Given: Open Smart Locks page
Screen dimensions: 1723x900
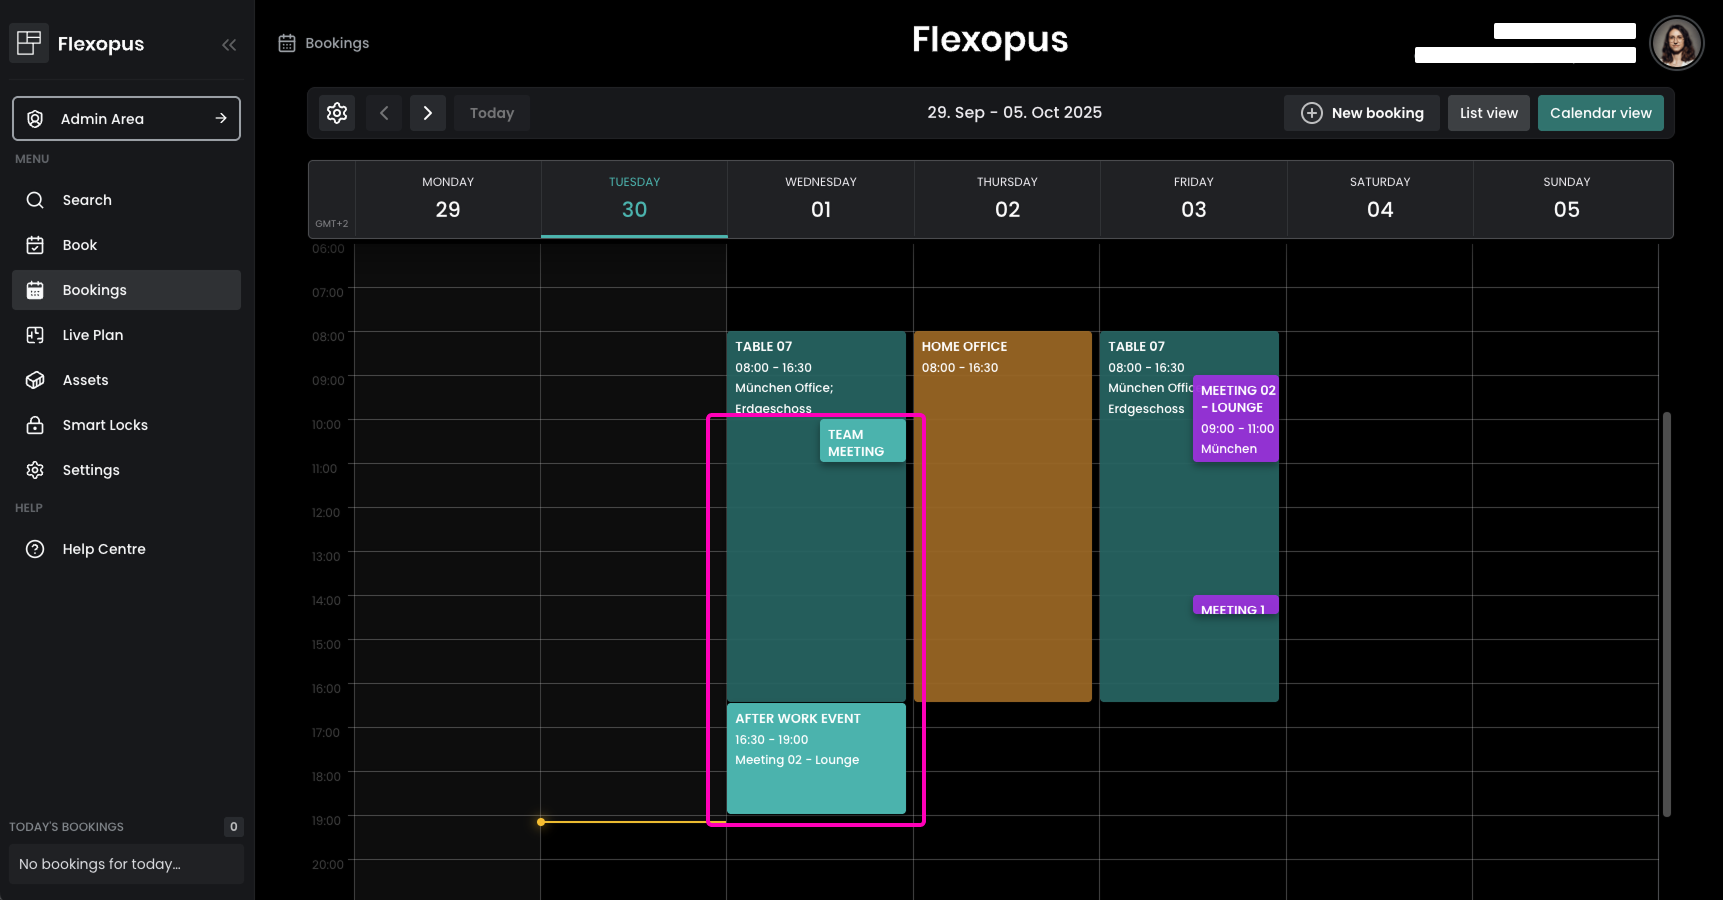Looking at the screenshot, I should click(x=105, y=425).
